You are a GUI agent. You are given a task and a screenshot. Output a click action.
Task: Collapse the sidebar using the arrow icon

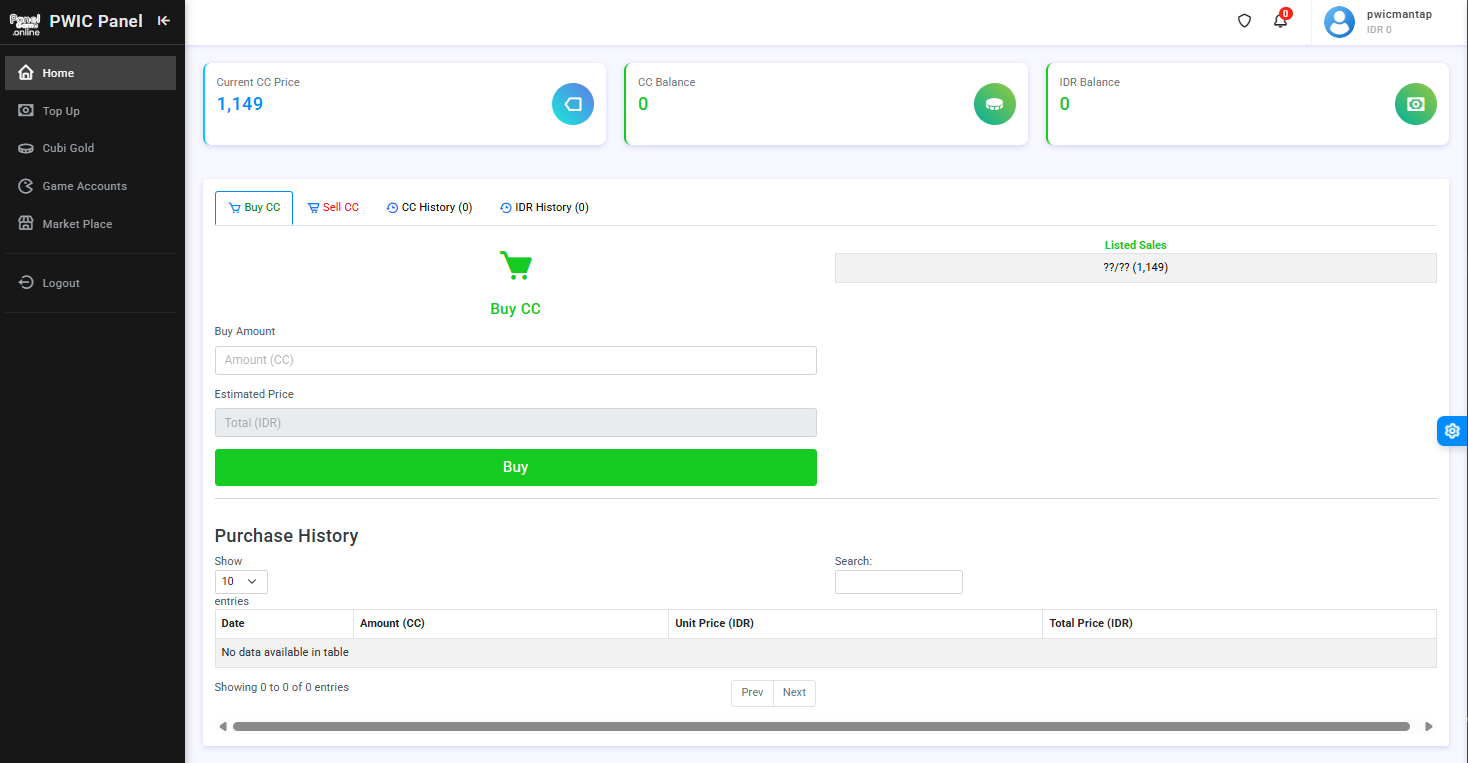(x=163, y=19)
